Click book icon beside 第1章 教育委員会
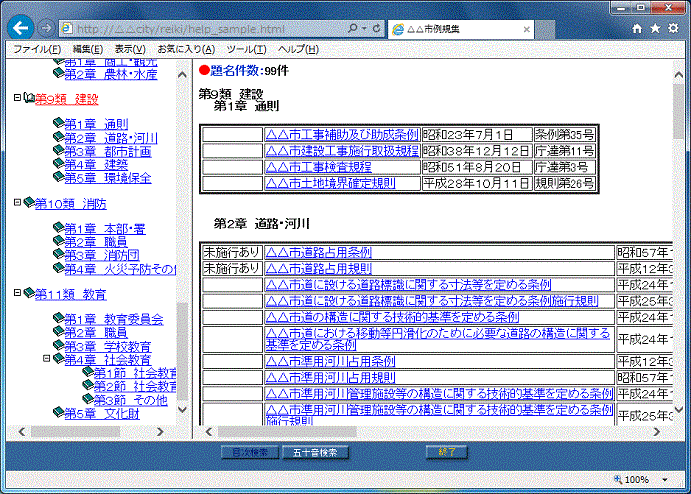691x494 pixels. (x=57, y=319)
